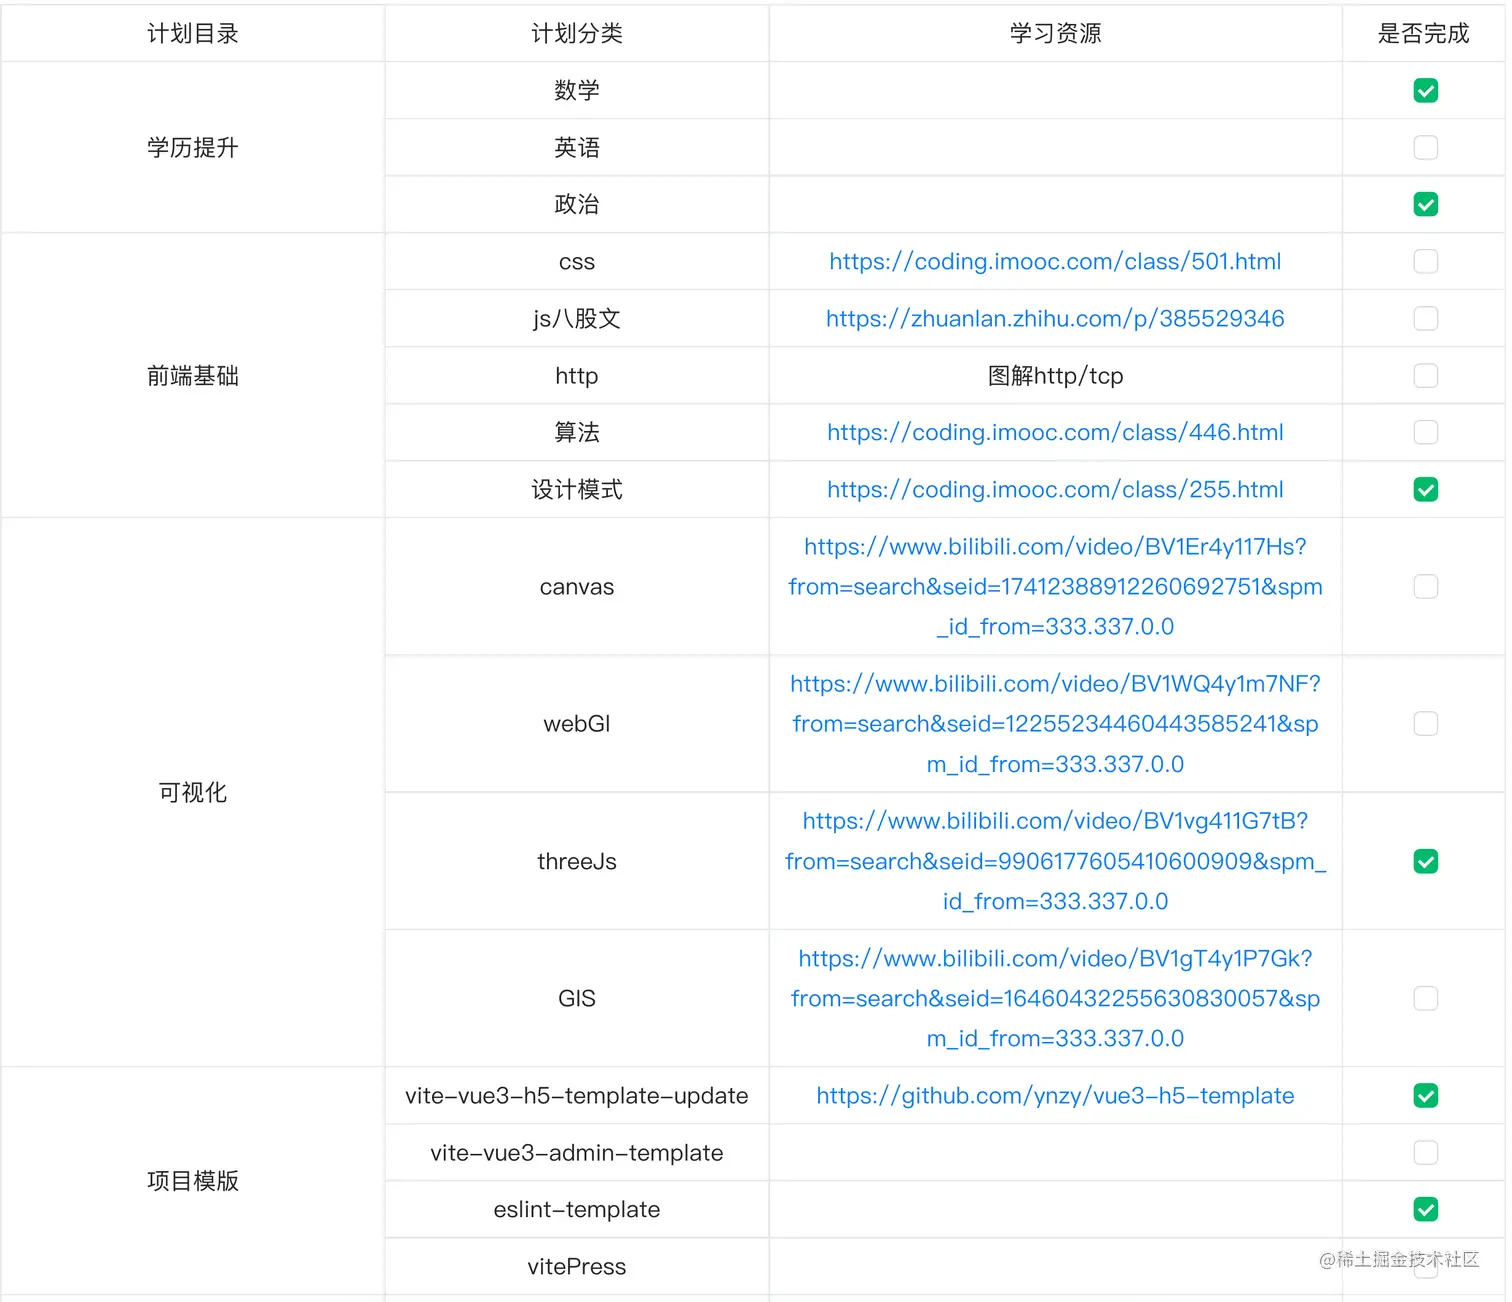The width and height of the screenshot is (1512, 1302).
Task: Click the 政治 cell
Action: tap(577, 205)
